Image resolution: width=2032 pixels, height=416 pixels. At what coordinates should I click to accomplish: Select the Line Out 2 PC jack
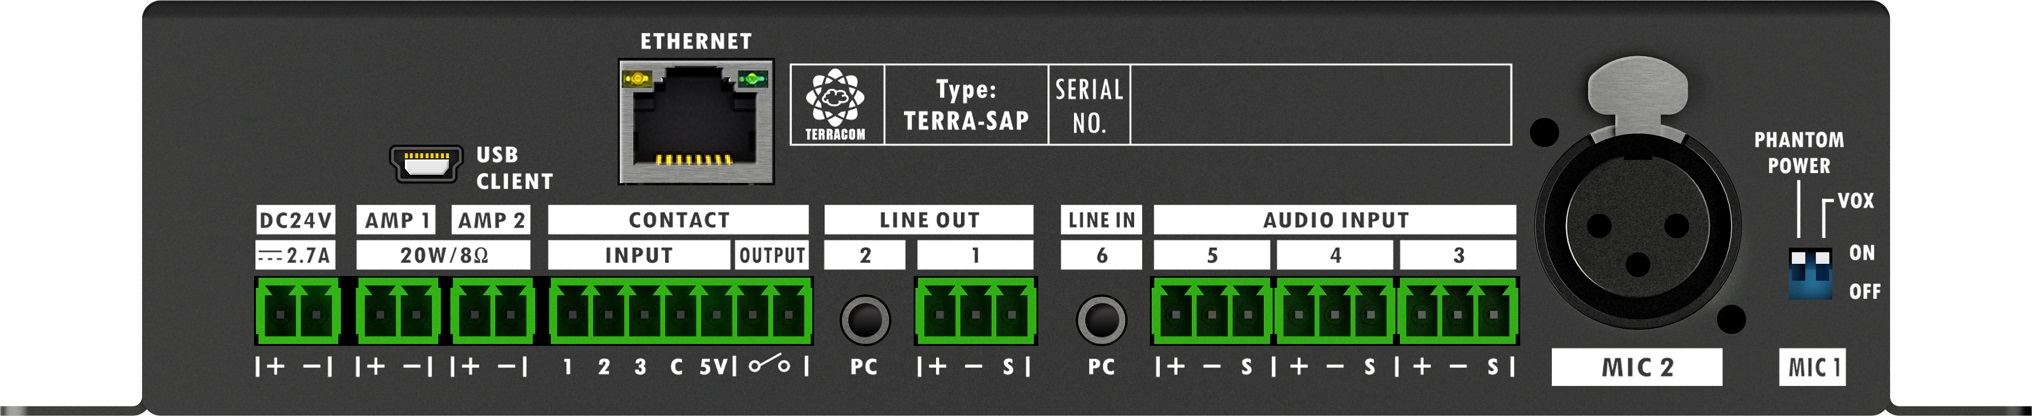click(x=865, y=320)
